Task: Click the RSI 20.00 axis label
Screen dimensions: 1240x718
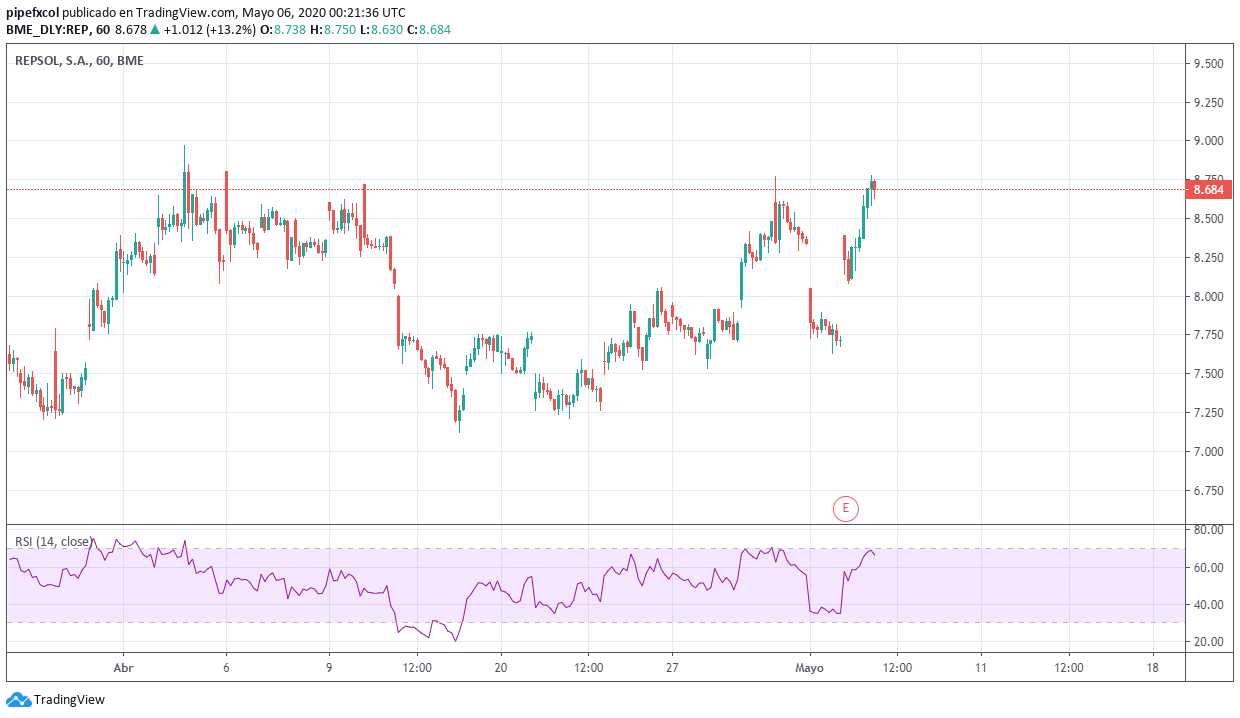Action: (x=1208, y=642)
